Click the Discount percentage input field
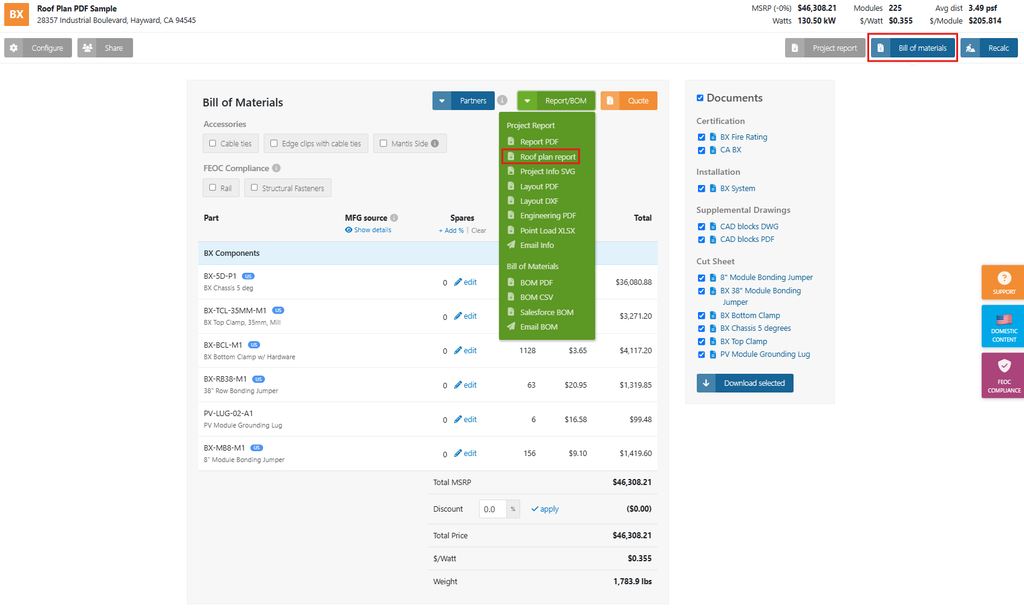This screenshot has height=609, width=1024. (493, 509)
